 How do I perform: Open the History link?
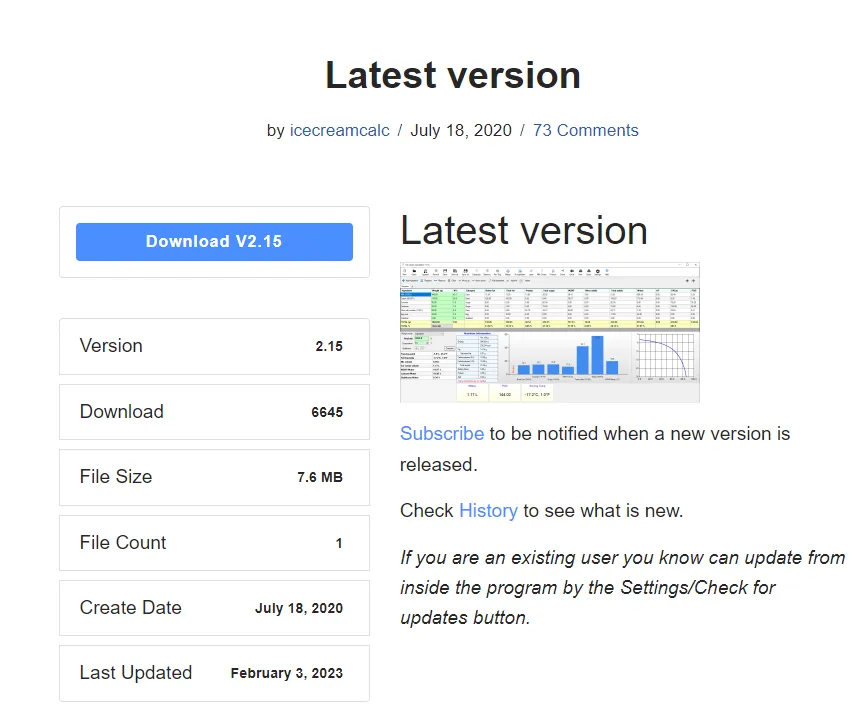488,511
